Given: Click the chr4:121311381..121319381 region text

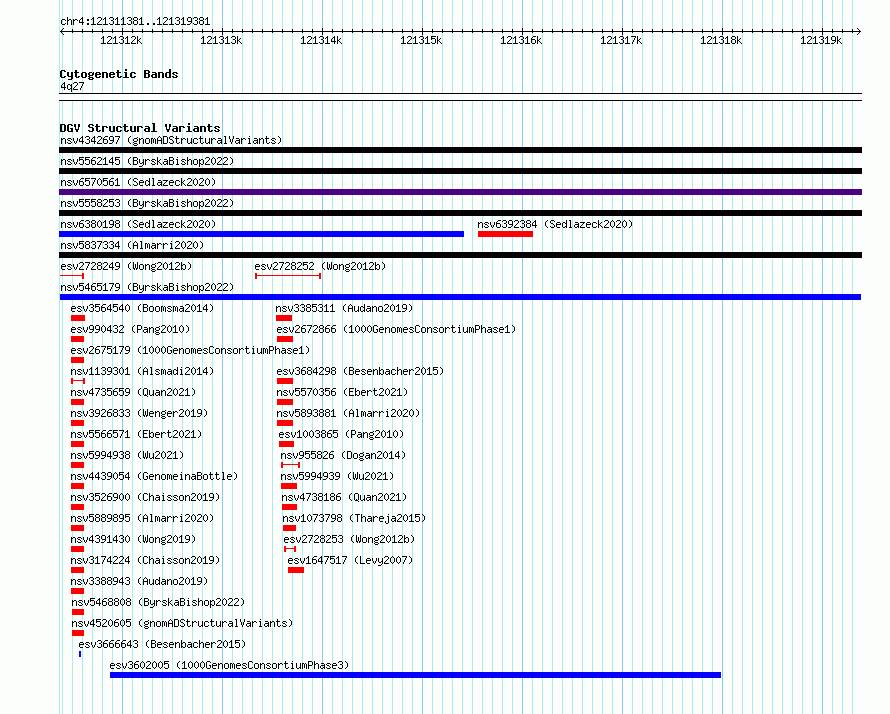Looking at the screenshot, I should [135, 22].
